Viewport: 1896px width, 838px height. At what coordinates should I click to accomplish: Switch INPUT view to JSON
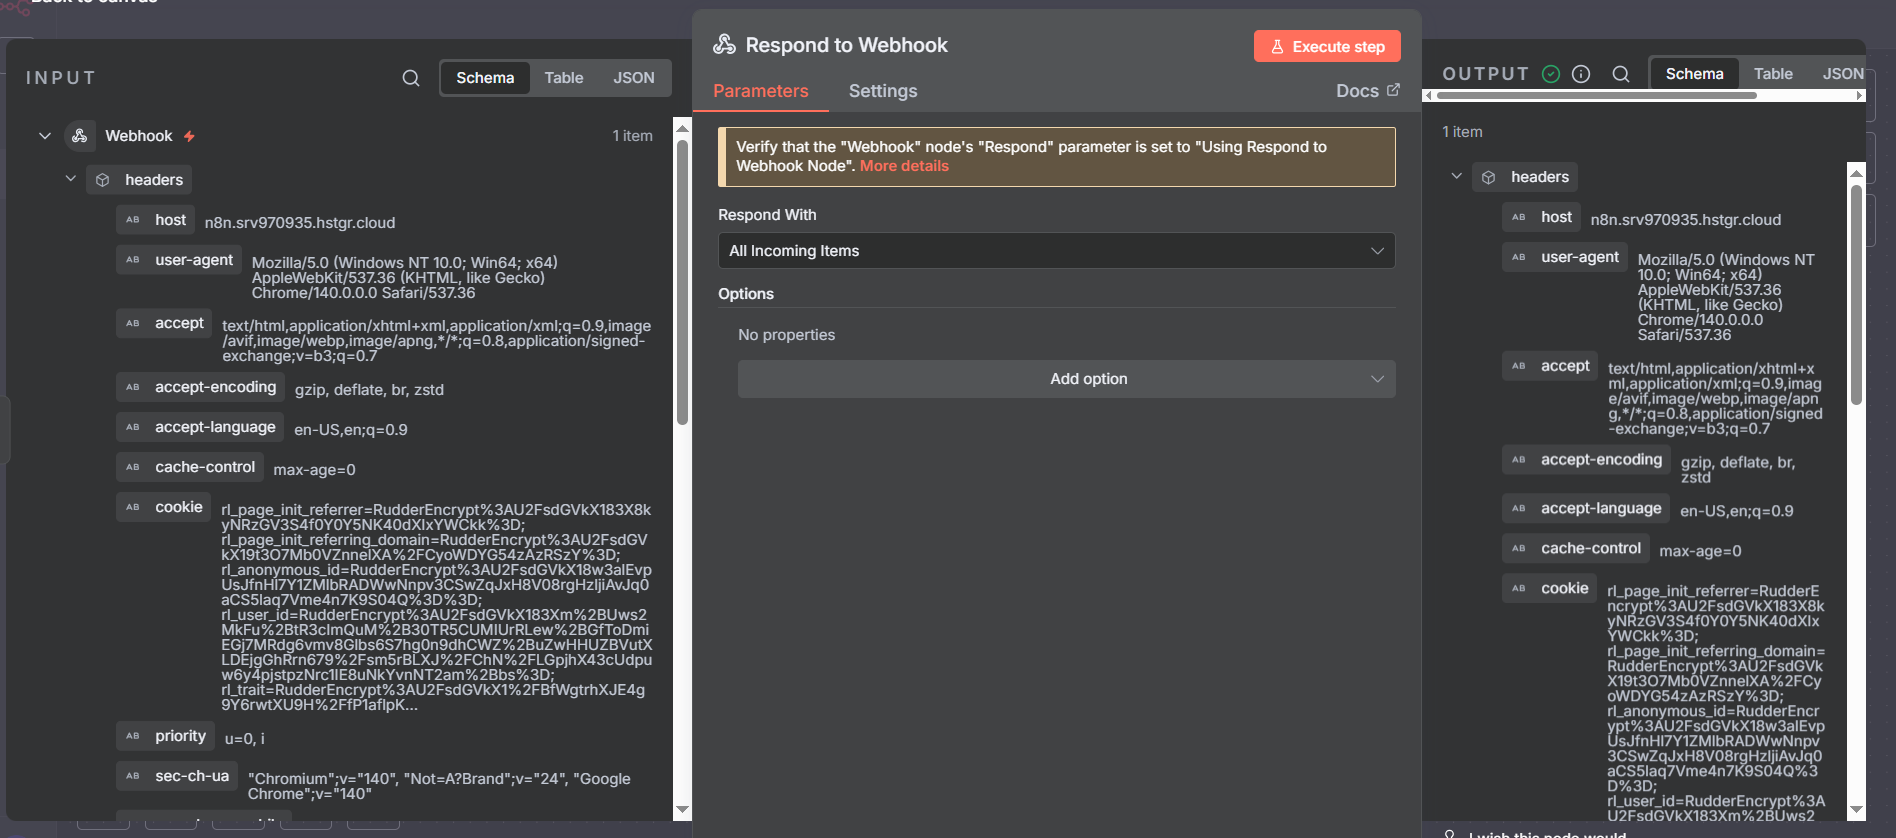pos(633,78)
